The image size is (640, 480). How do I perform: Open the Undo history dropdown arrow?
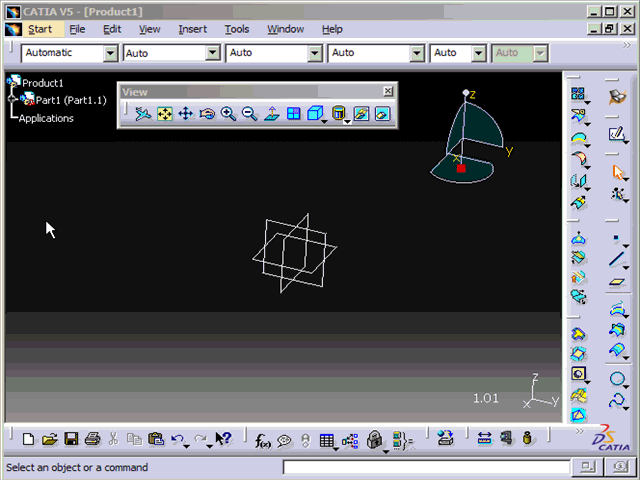click(187, 447)
